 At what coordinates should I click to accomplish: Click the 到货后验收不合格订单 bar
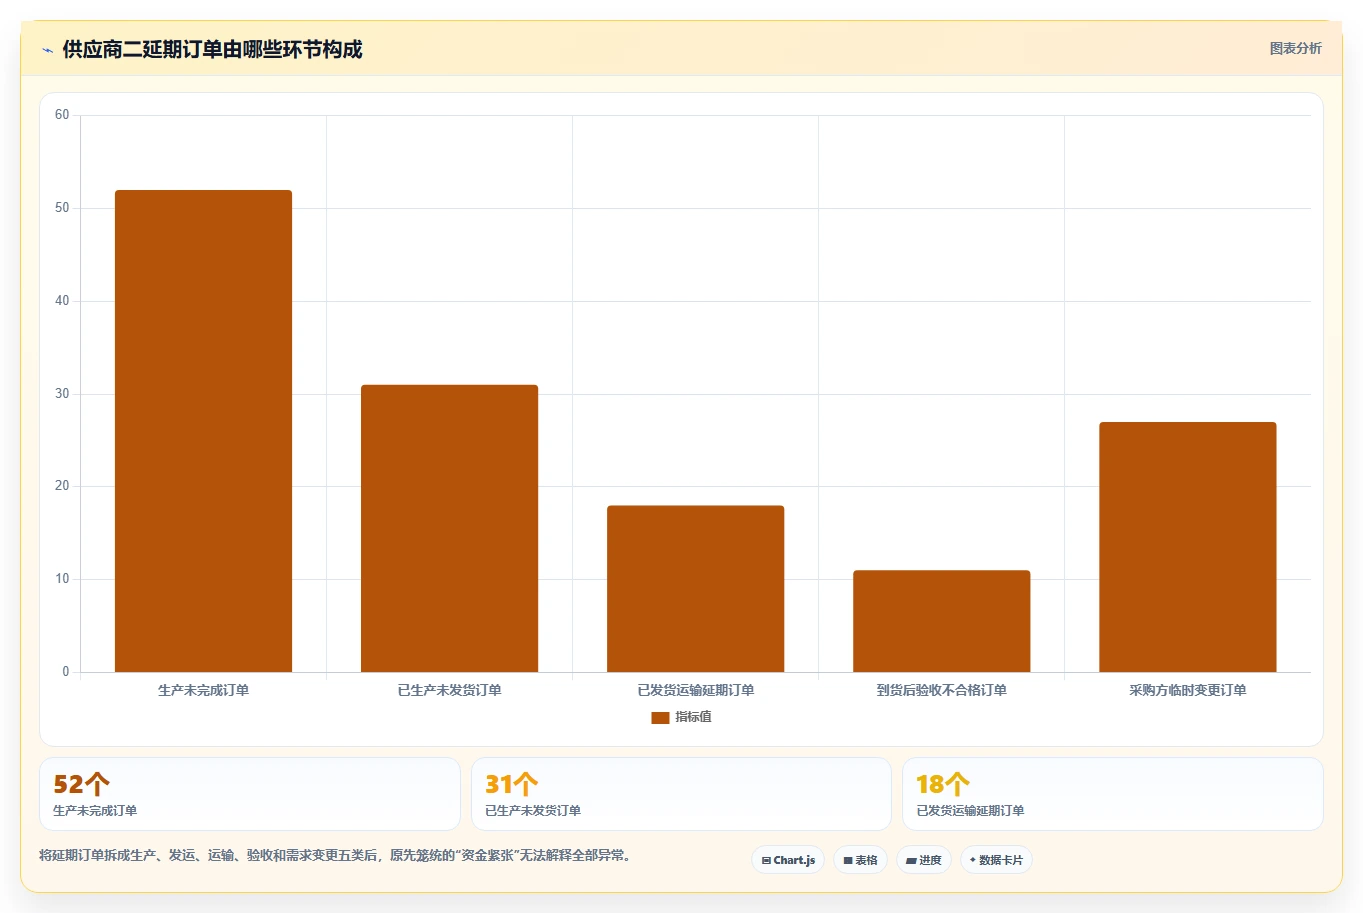(941, 621)
